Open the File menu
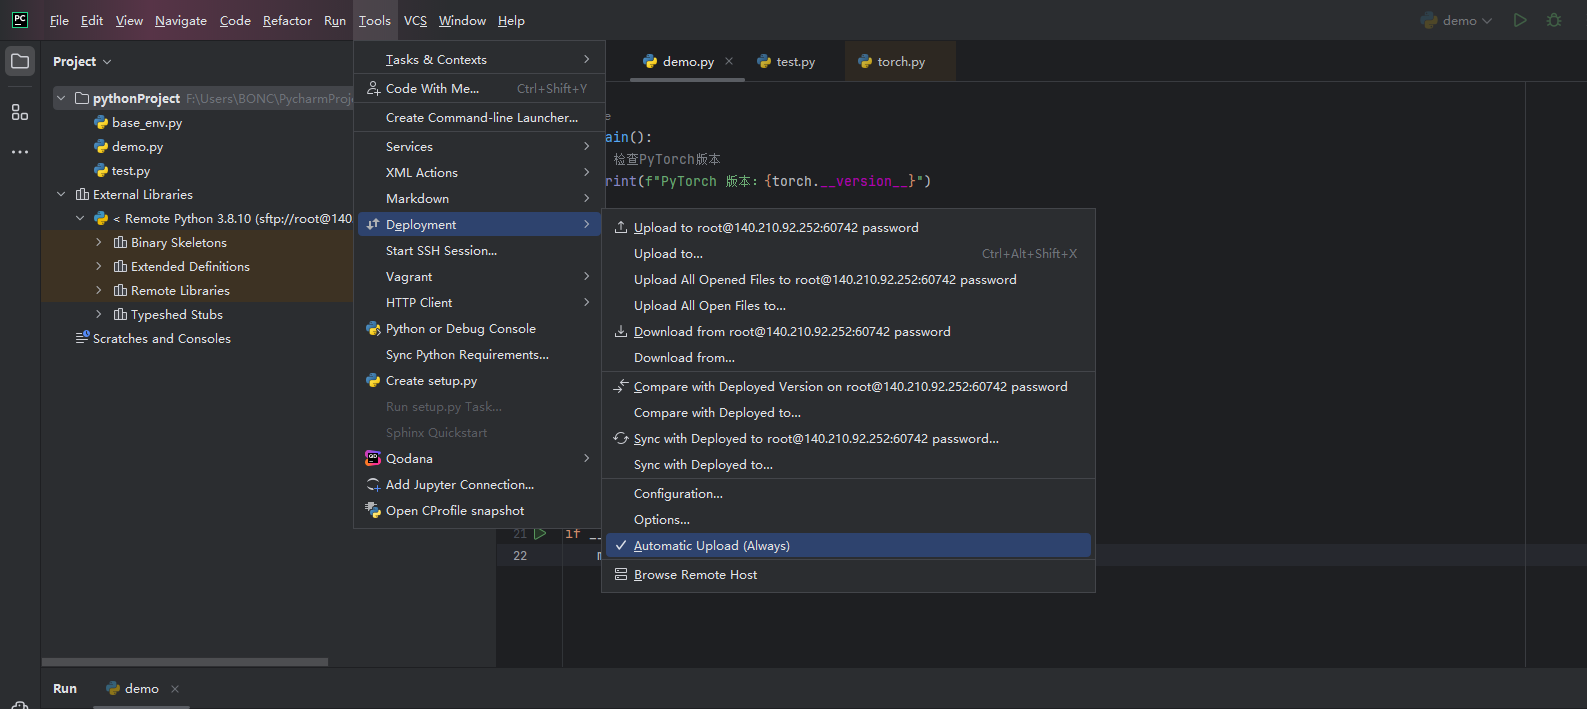The height and width of the screenshot is (709, 1587). (59, 20)
